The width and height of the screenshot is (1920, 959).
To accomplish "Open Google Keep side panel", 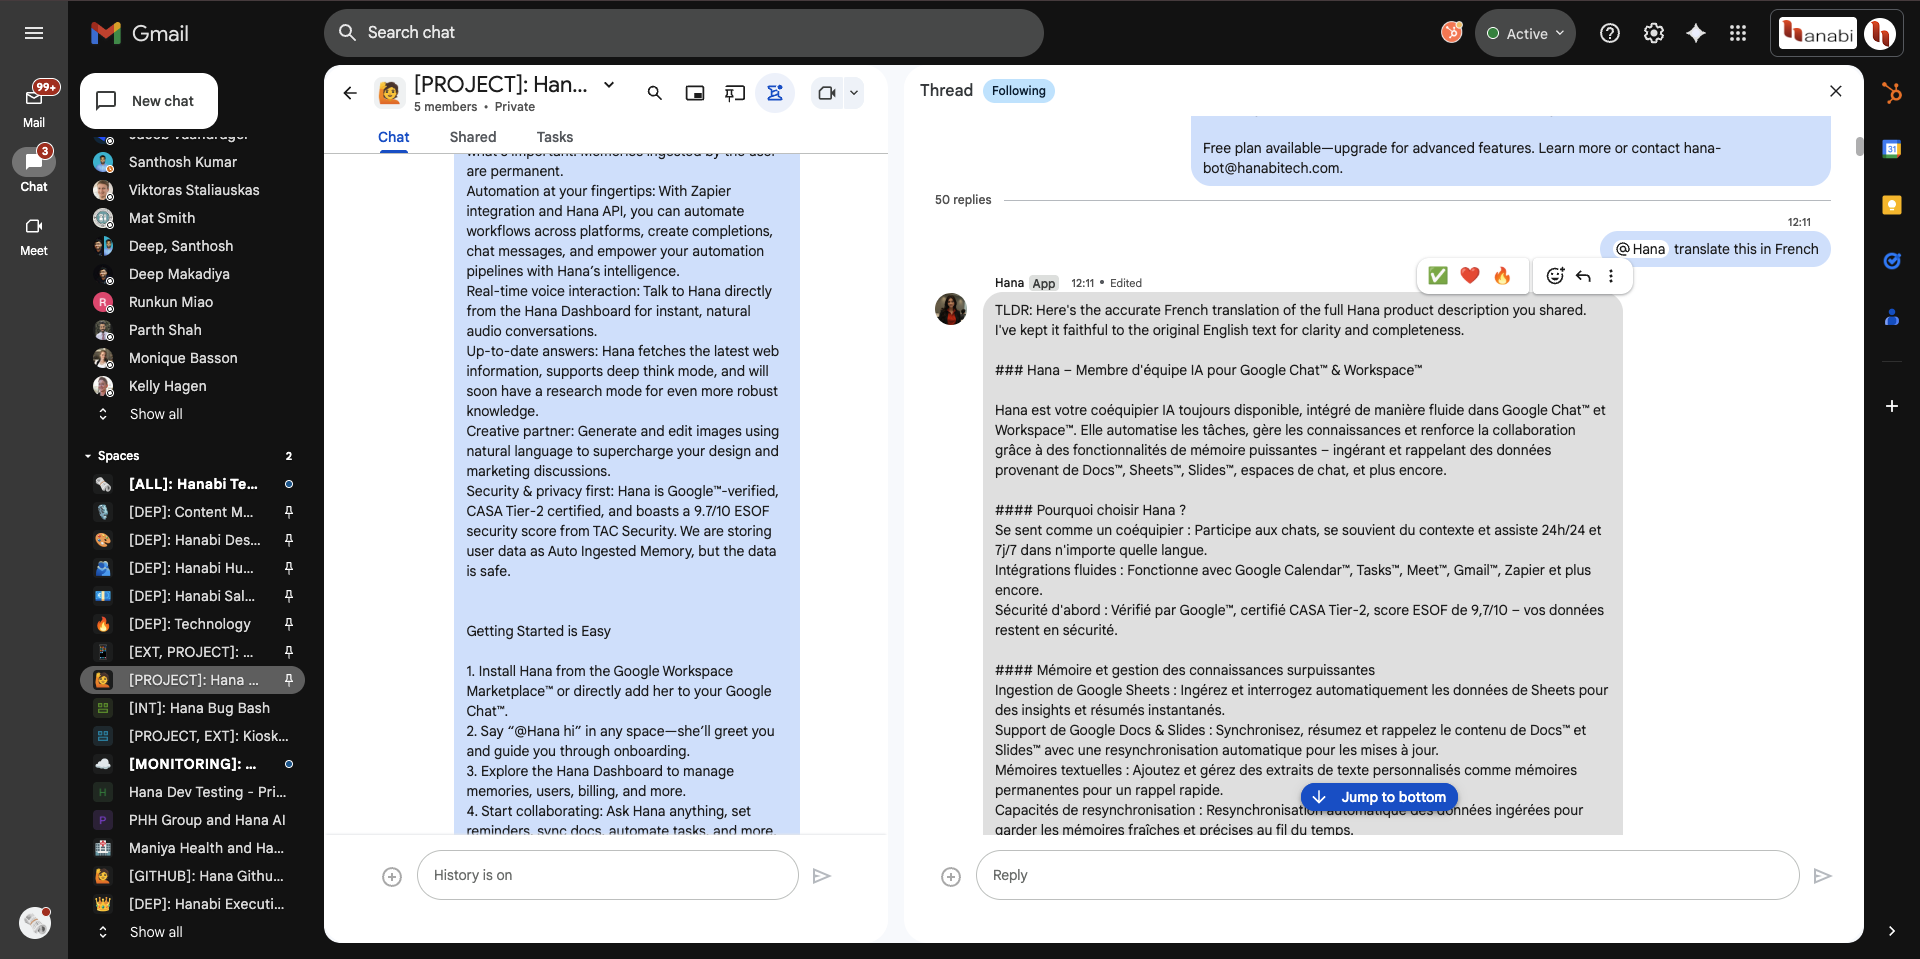I will tap(1892, 205).
